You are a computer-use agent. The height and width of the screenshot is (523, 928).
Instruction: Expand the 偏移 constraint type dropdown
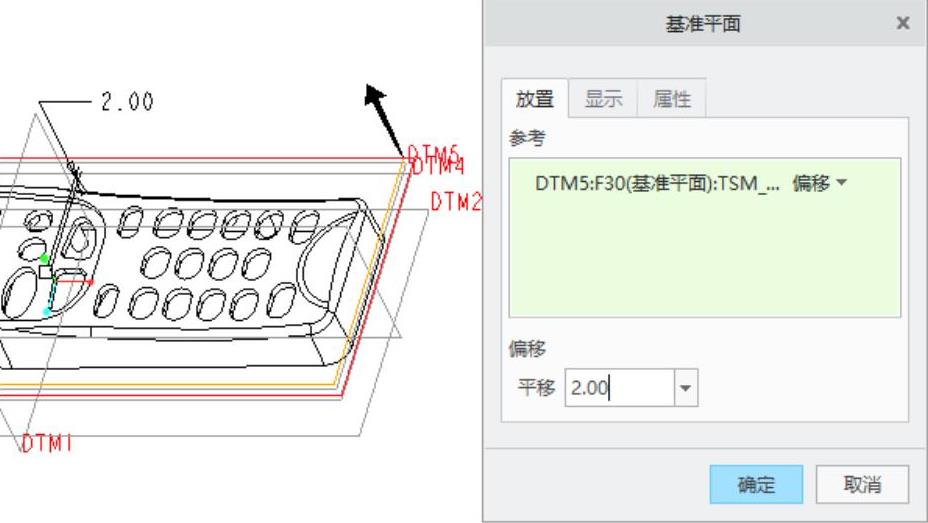(x=820, y=183)
